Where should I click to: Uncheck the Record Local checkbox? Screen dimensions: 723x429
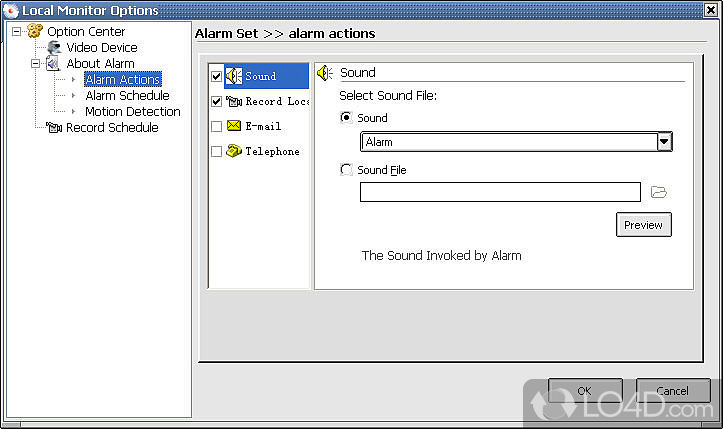coord(216,101)
